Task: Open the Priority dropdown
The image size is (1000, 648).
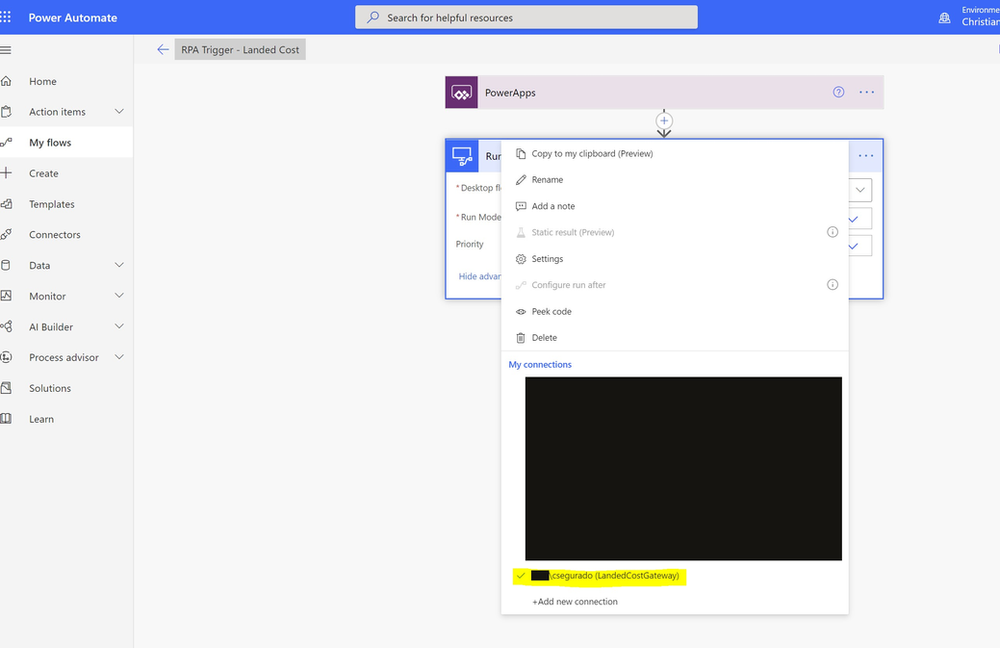Action: (x=853, y=246)
